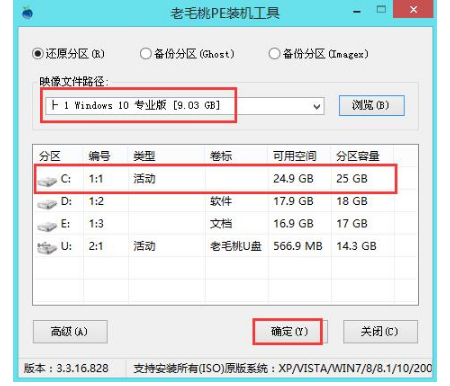
Task: Click the 浏览 (B) browse button
Action: pos(372,106)
